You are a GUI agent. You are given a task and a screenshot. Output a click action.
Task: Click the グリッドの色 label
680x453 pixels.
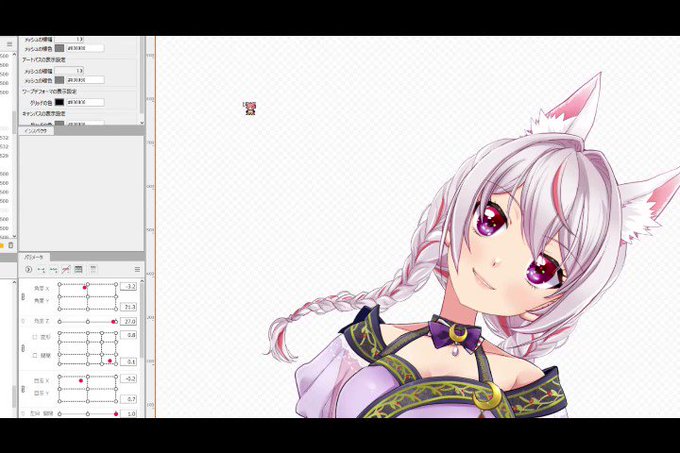(x=41, y=103)
